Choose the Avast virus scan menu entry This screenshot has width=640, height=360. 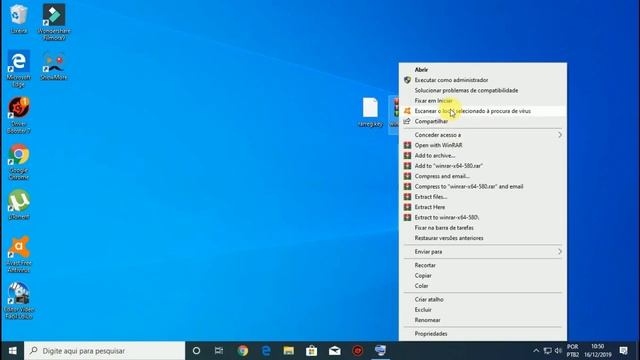coord(483,111)
